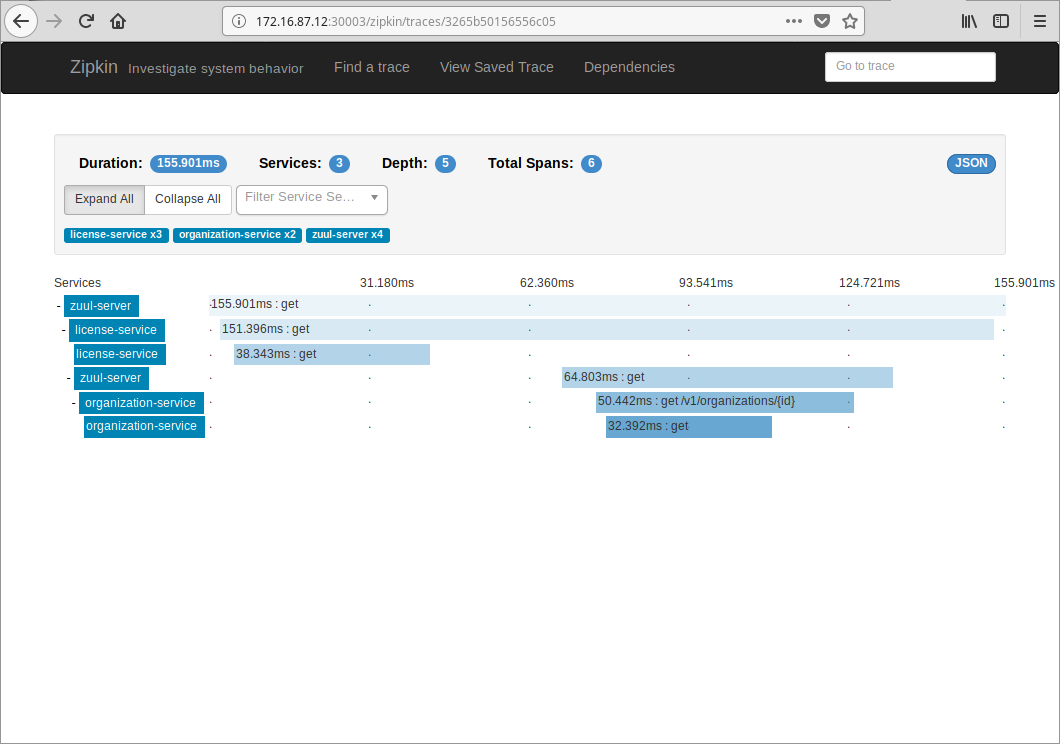1060x744 pixels.
Task: Open the 64.803ms get span bar
Action: 727,378
